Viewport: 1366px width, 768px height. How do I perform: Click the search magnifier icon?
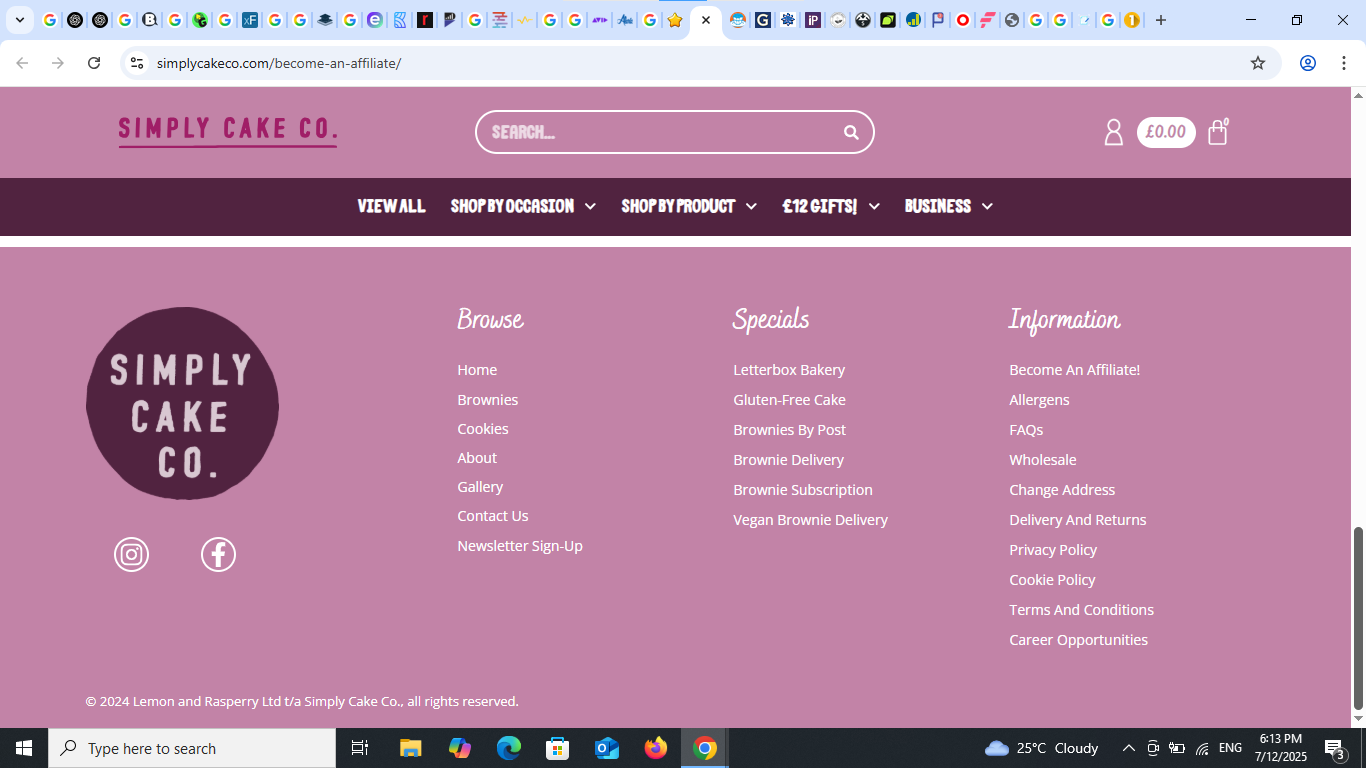tap(851, 132)
